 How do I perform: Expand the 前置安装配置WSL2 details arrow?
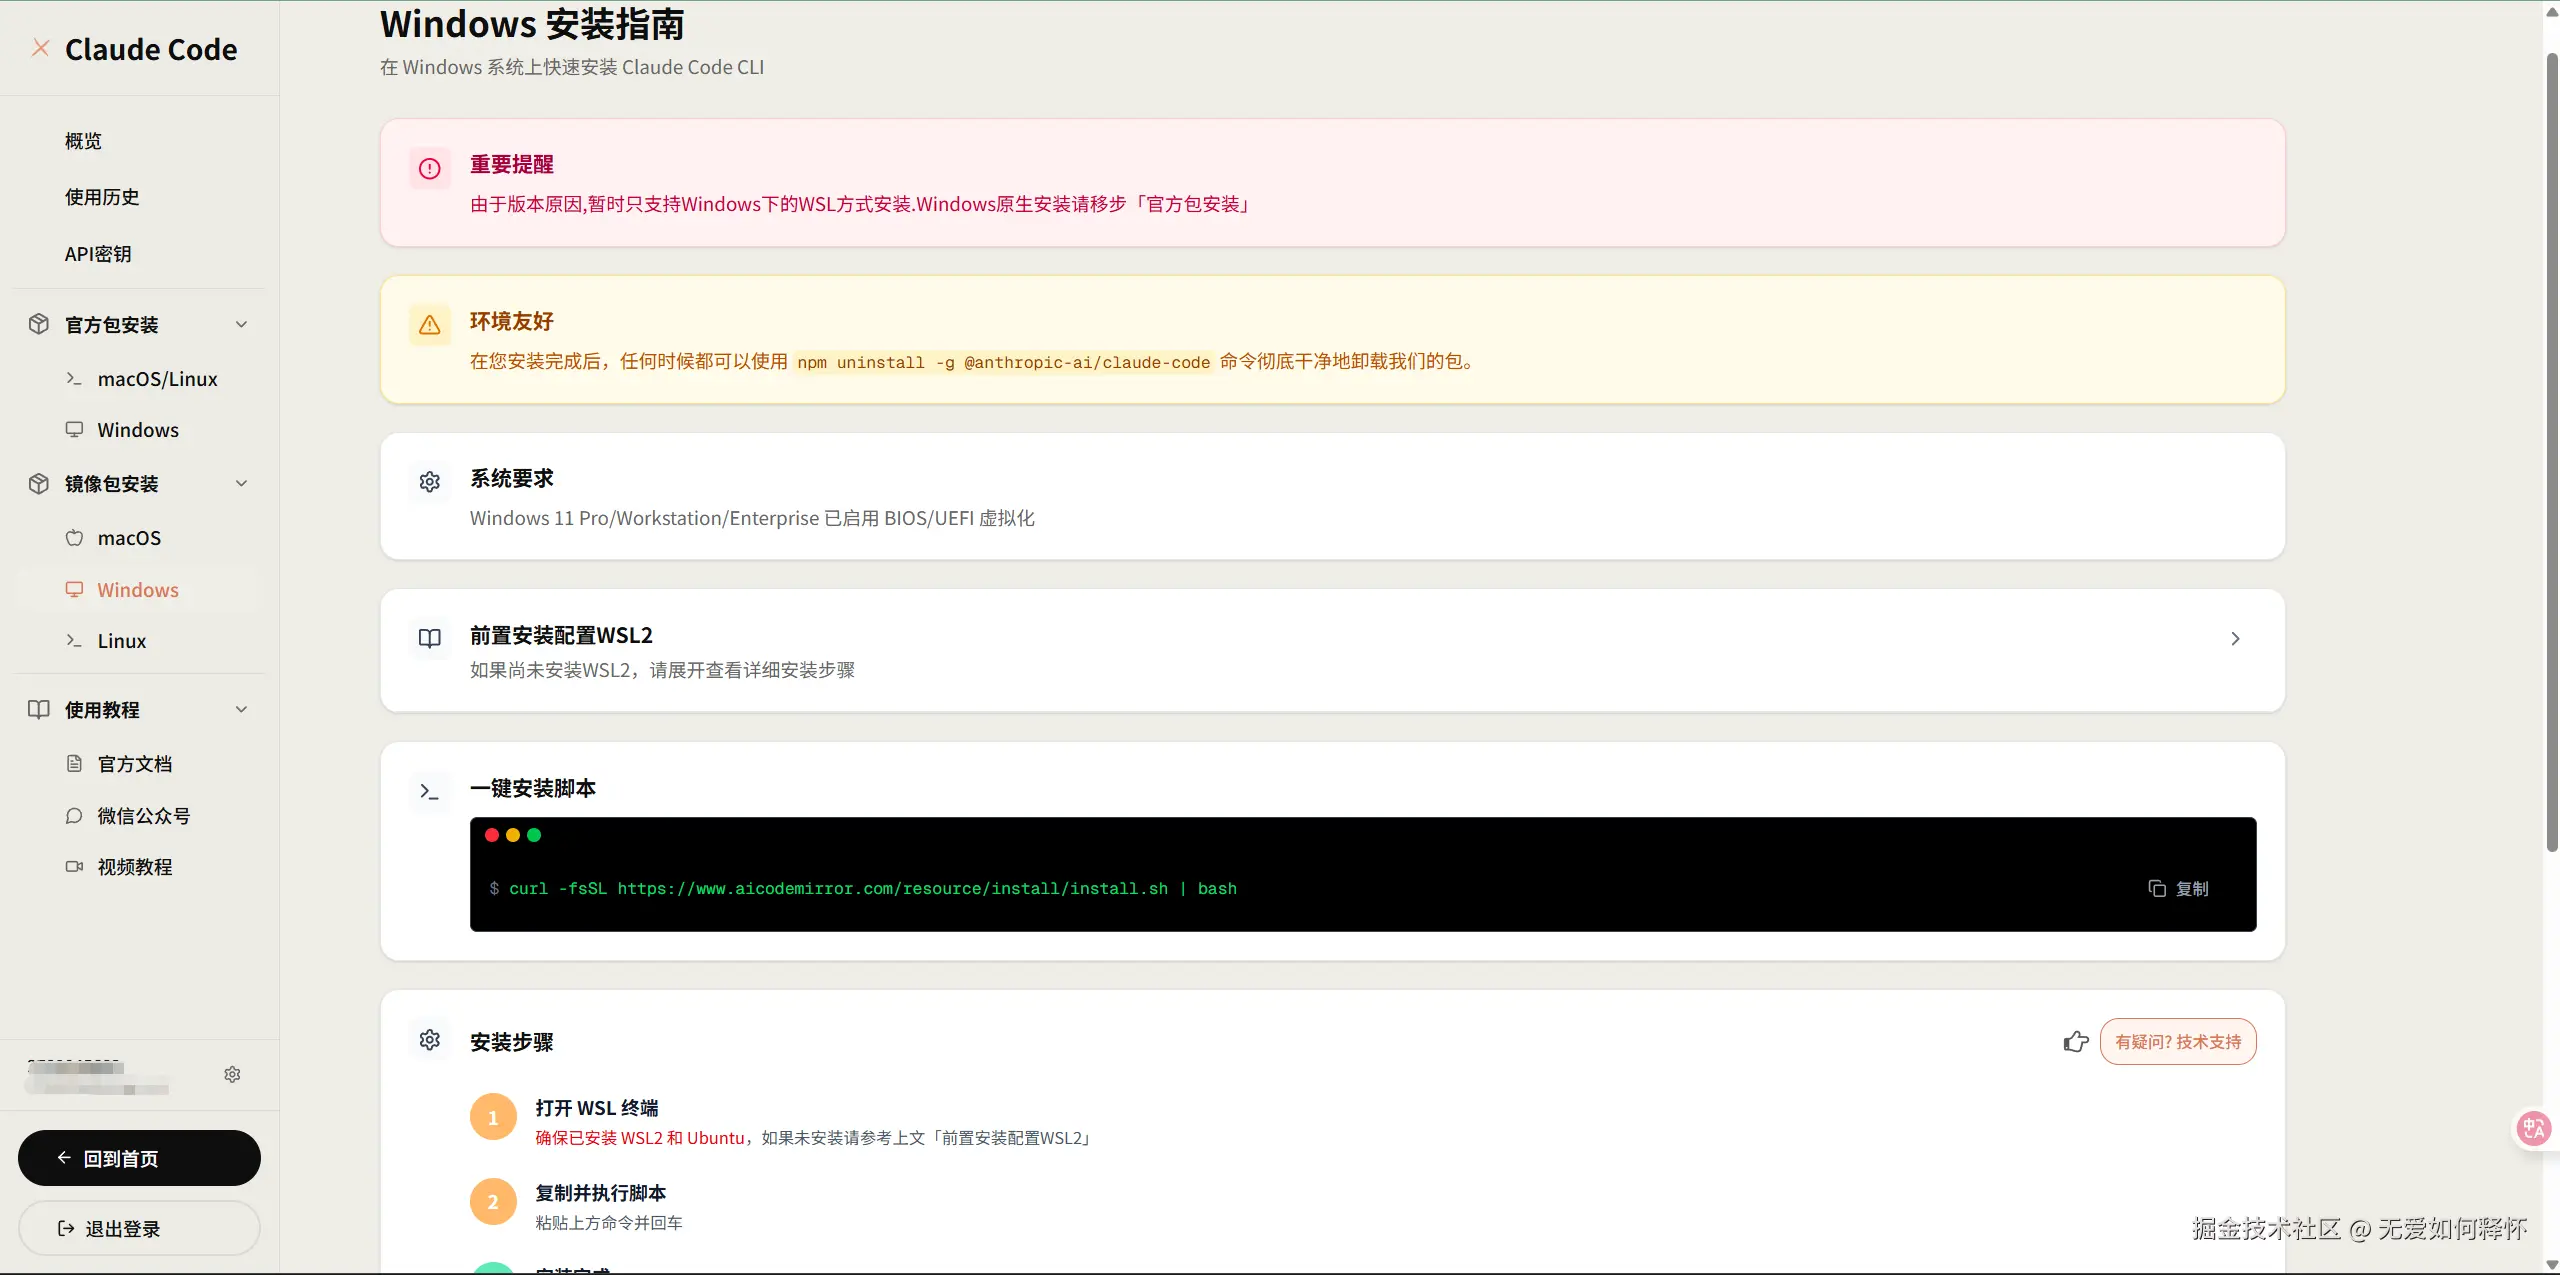point(2235,638)
